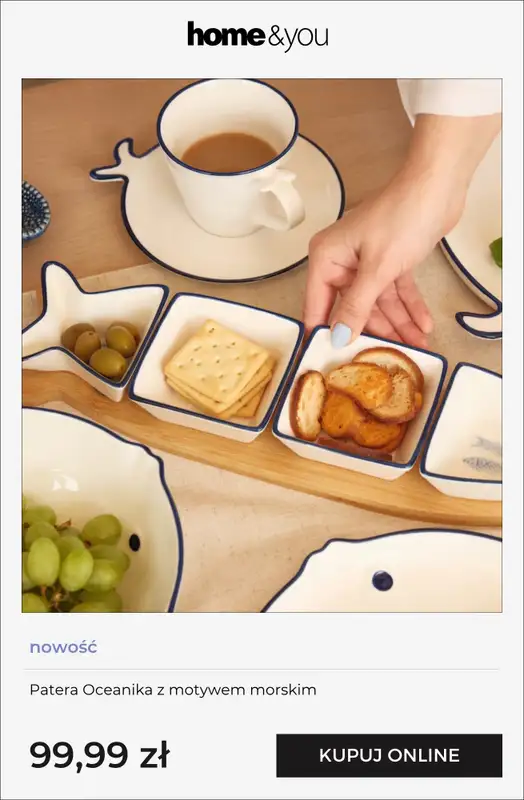Click the home&you logo
The height and width of the screenshot is (800, 524).
258,36
